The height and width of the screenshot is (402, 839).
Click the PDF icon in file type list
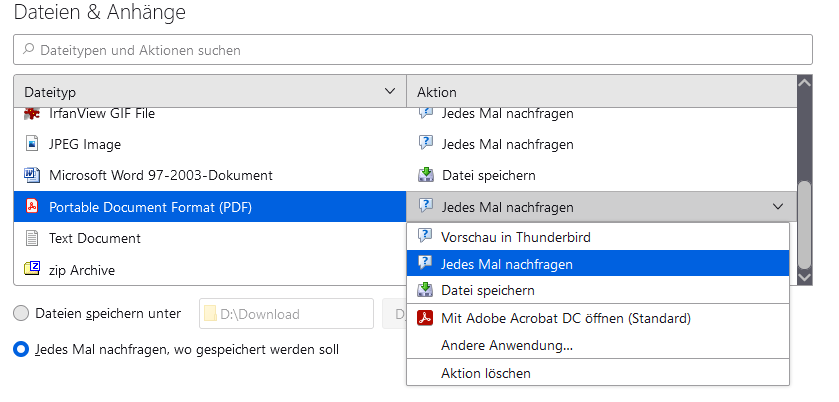[31, 207]
